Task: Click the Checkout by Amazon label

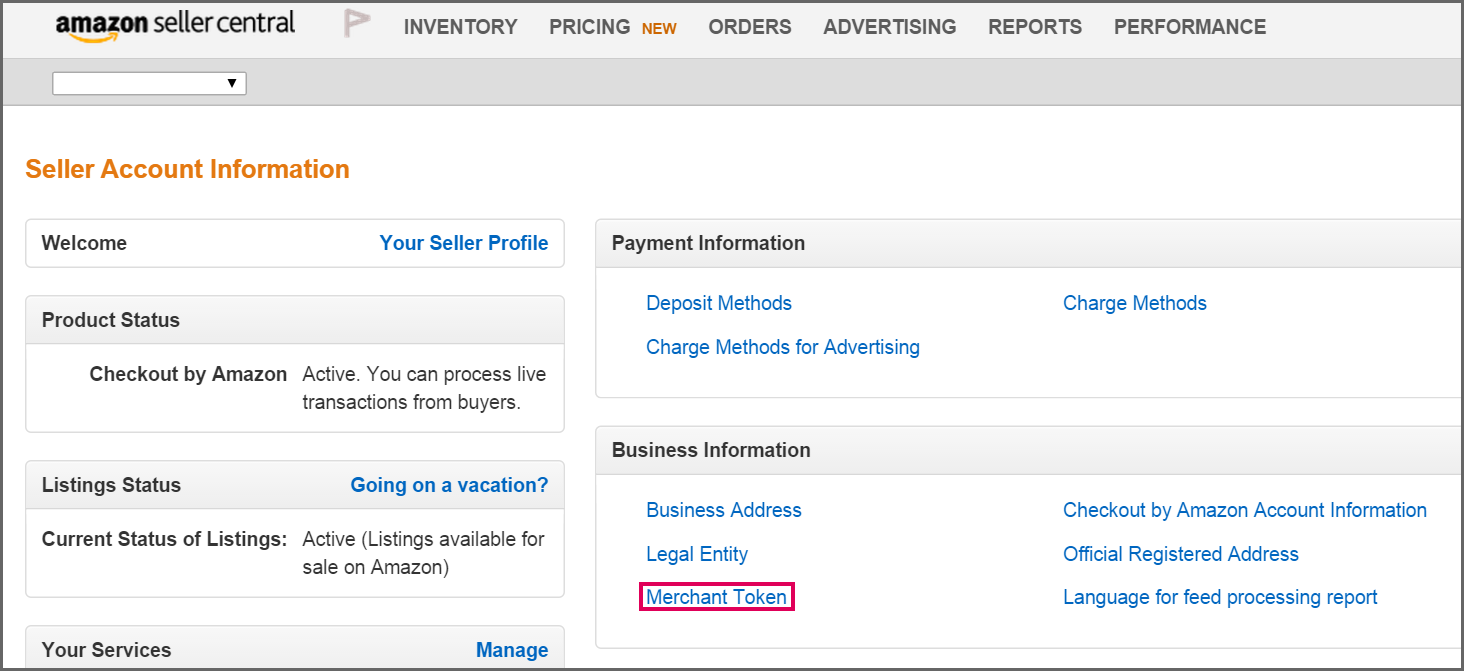Action: [x=188, y=374]
